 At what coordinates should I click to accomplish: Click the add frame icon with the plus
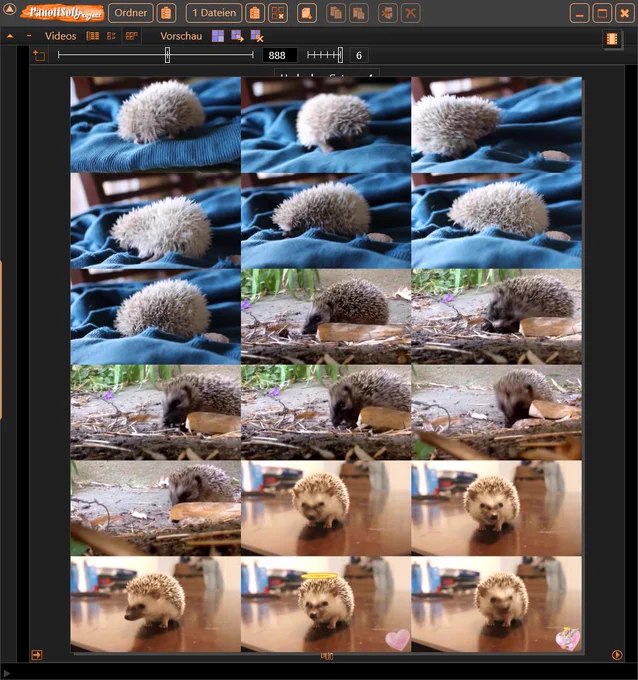39,56
